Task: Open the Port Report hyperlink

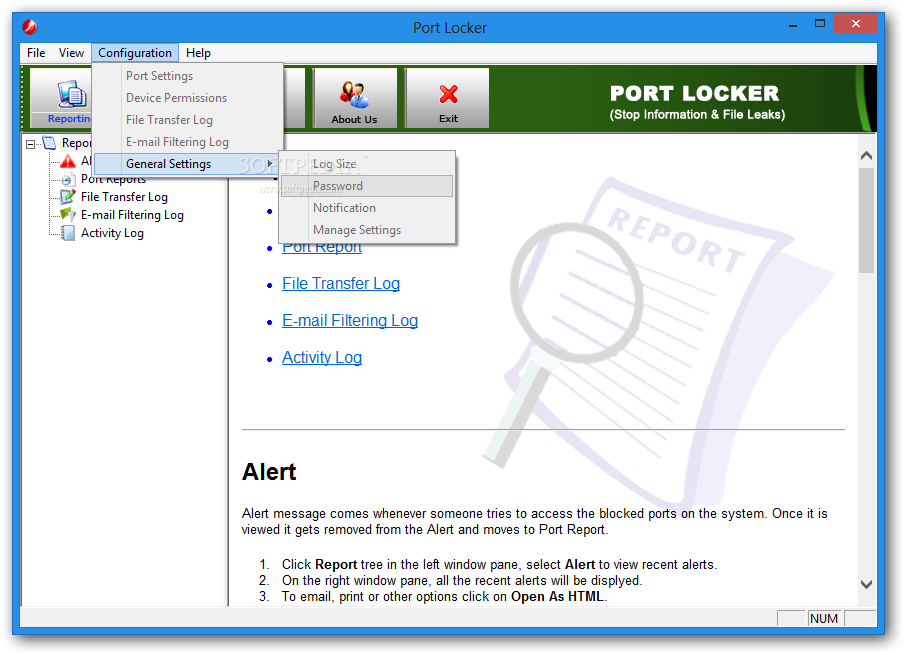Action: coord(321,248)
